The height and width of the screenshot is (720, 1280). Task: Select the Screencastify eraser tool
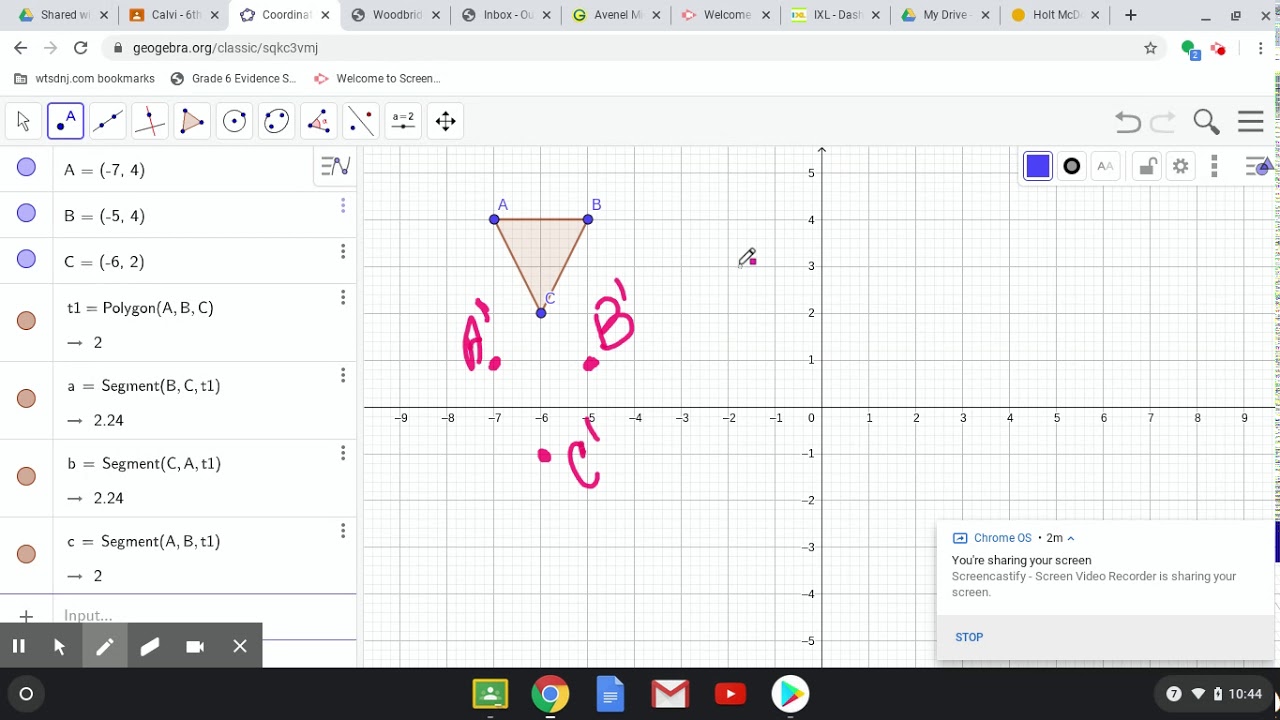pos(150,646)
